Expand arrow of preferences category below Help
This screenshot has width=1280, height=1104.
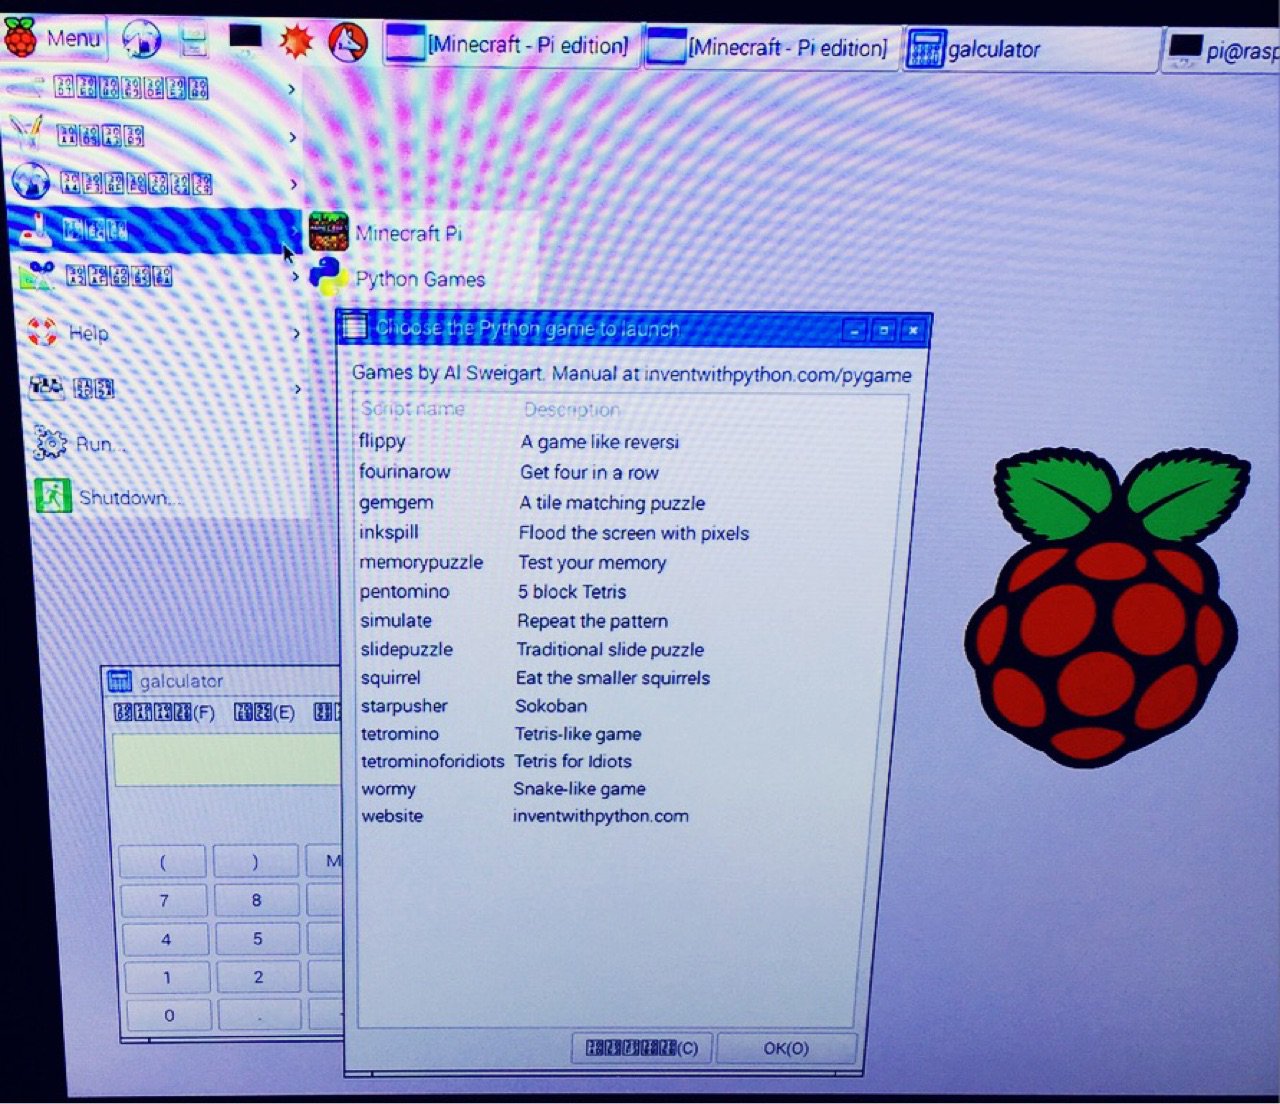(297, 389)
